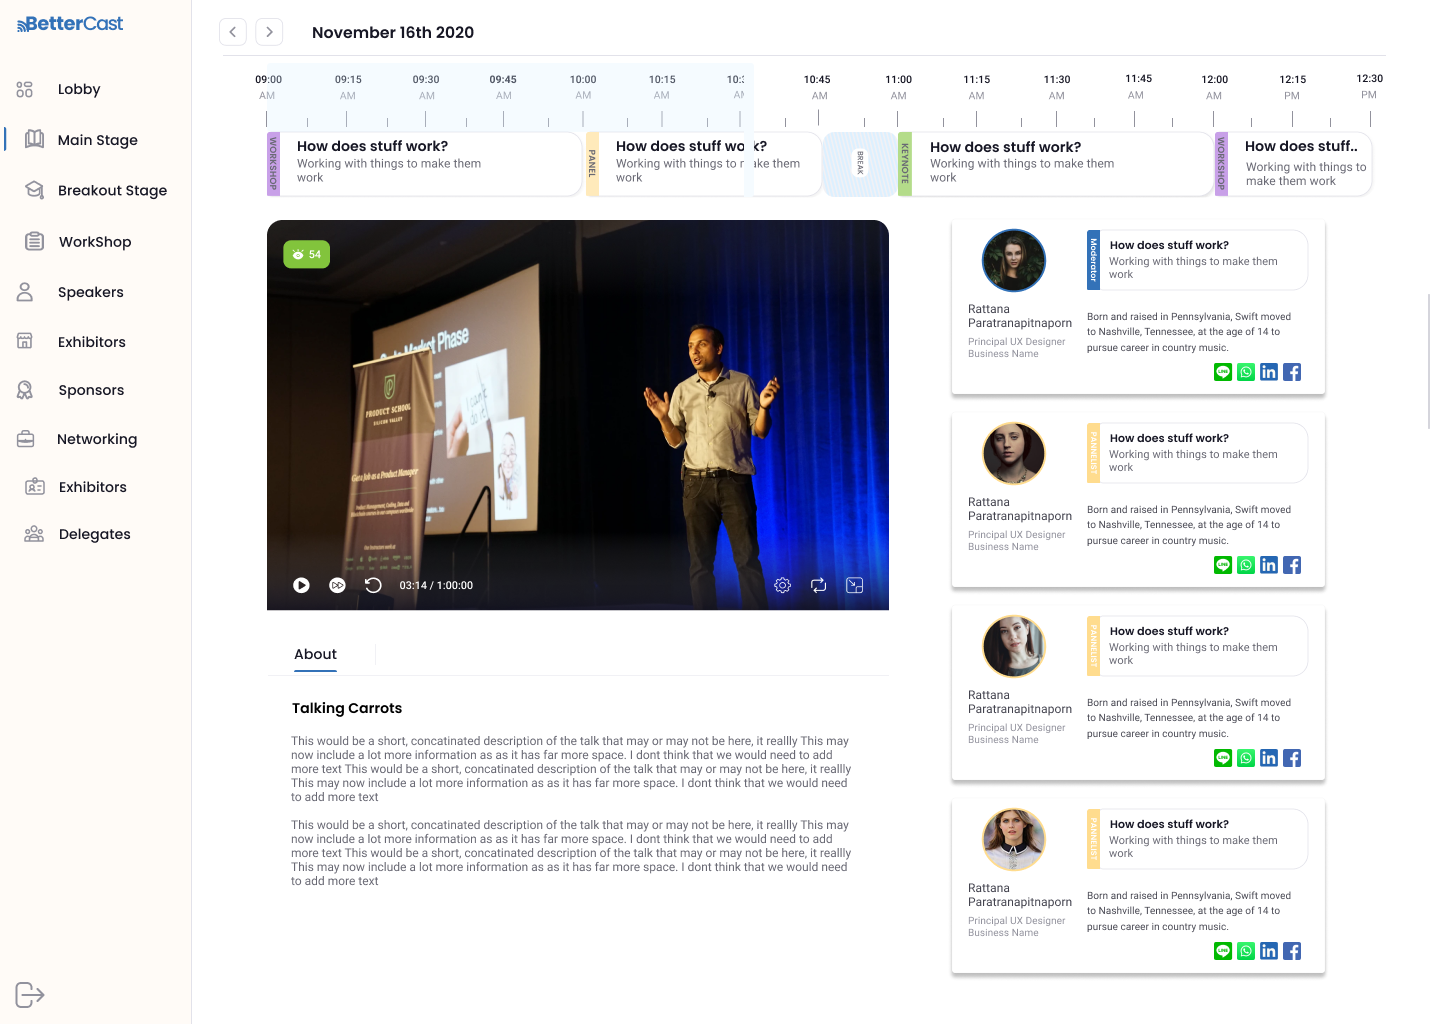1440x1024 pixels.
Task: Open the Networking section
Action: [97, 439]
